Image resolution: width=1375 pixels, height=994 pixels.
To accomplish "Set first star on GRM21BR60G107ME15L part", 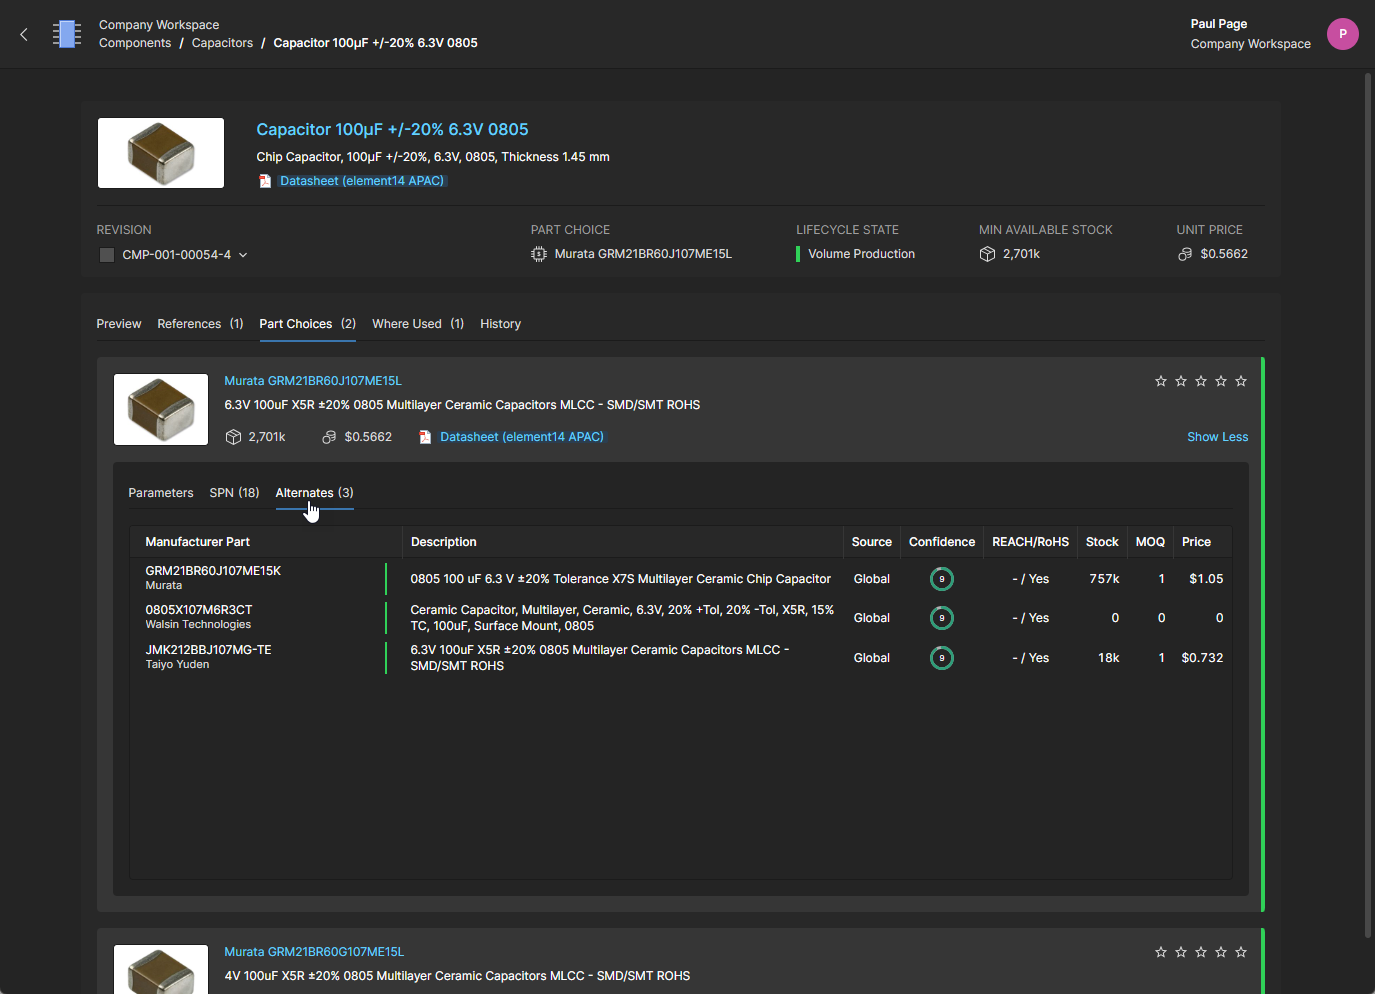I will 1161,952.
